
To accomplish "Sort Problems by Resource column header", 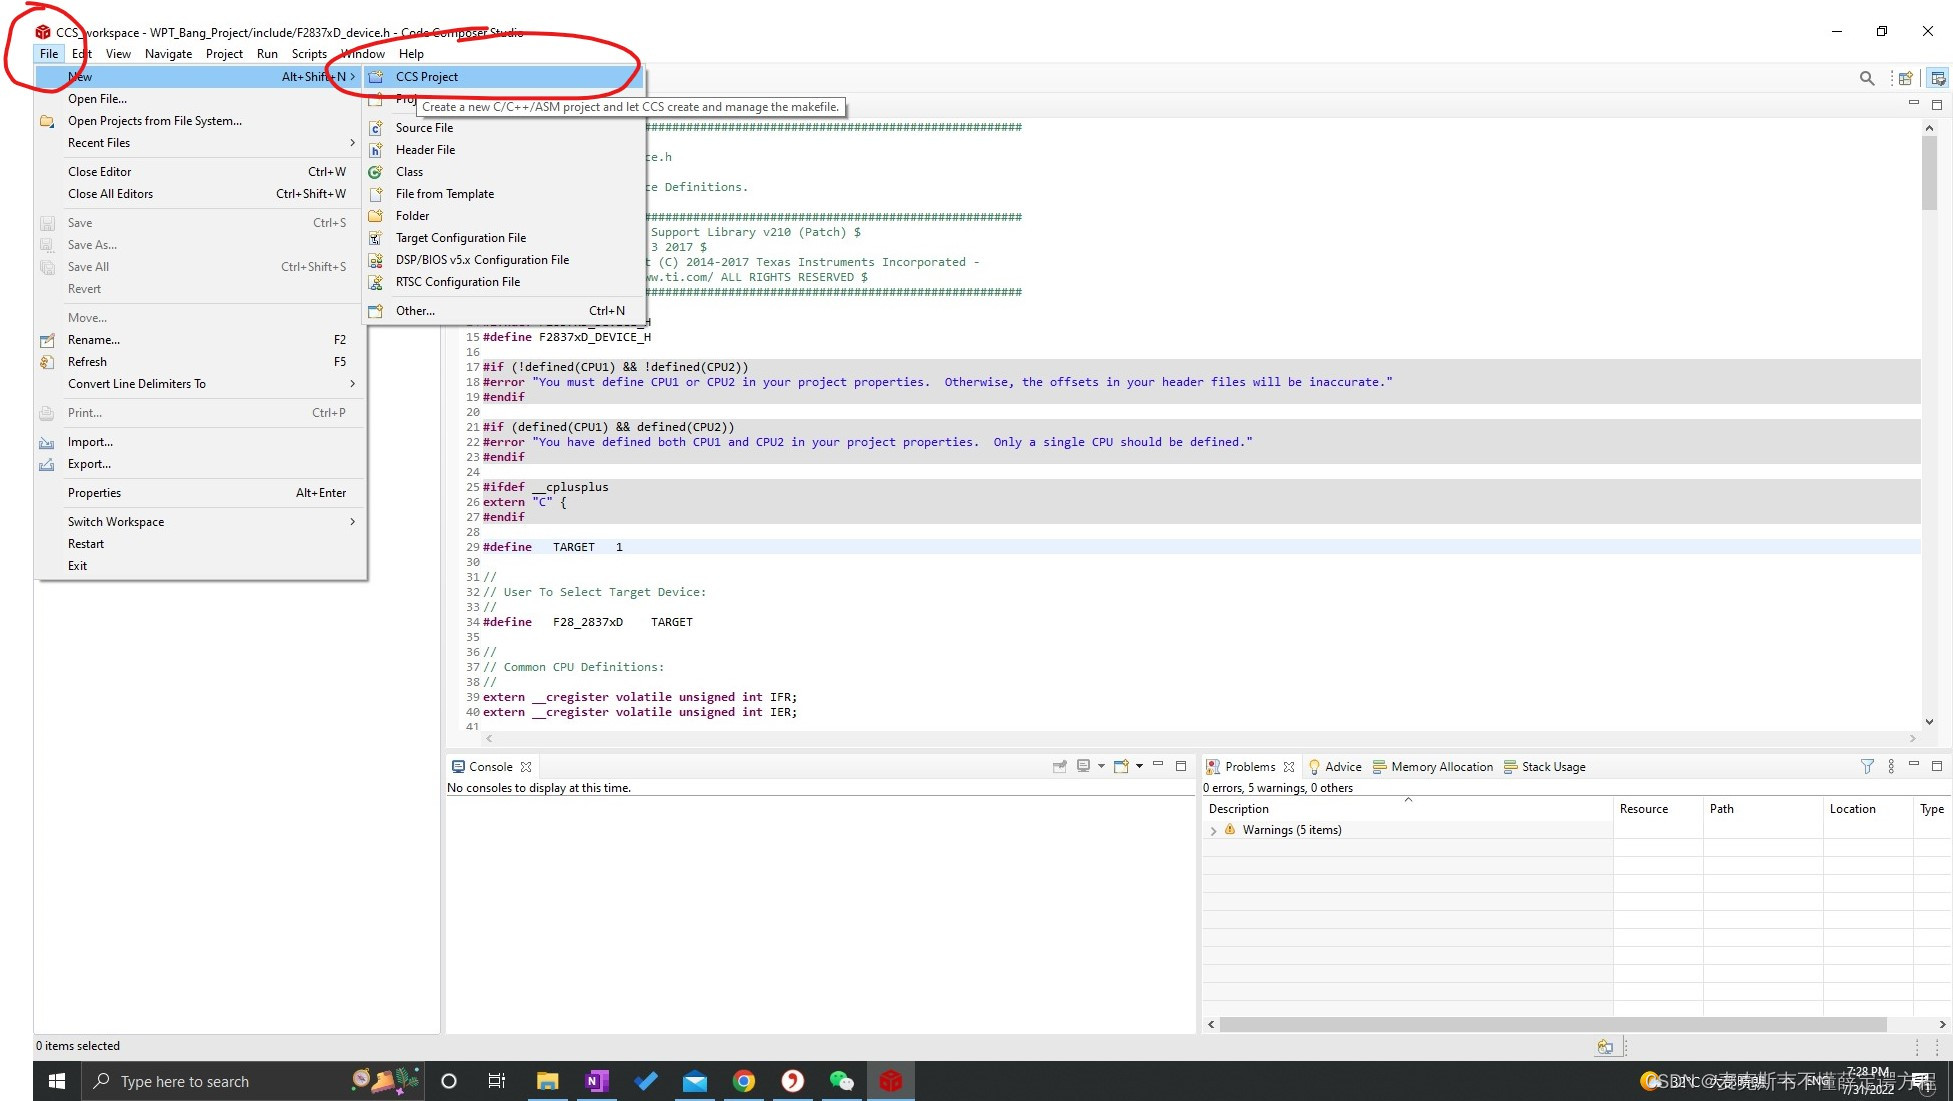I will click(1658, 809).
